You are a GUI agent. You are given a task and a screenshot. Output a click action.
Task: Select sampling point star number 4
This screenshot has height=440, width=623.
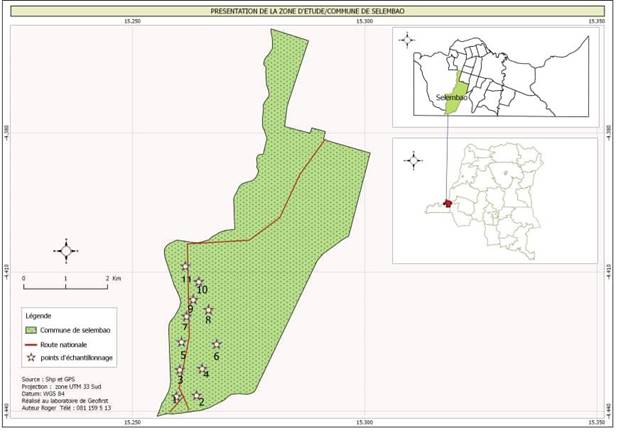click(203, 369)
